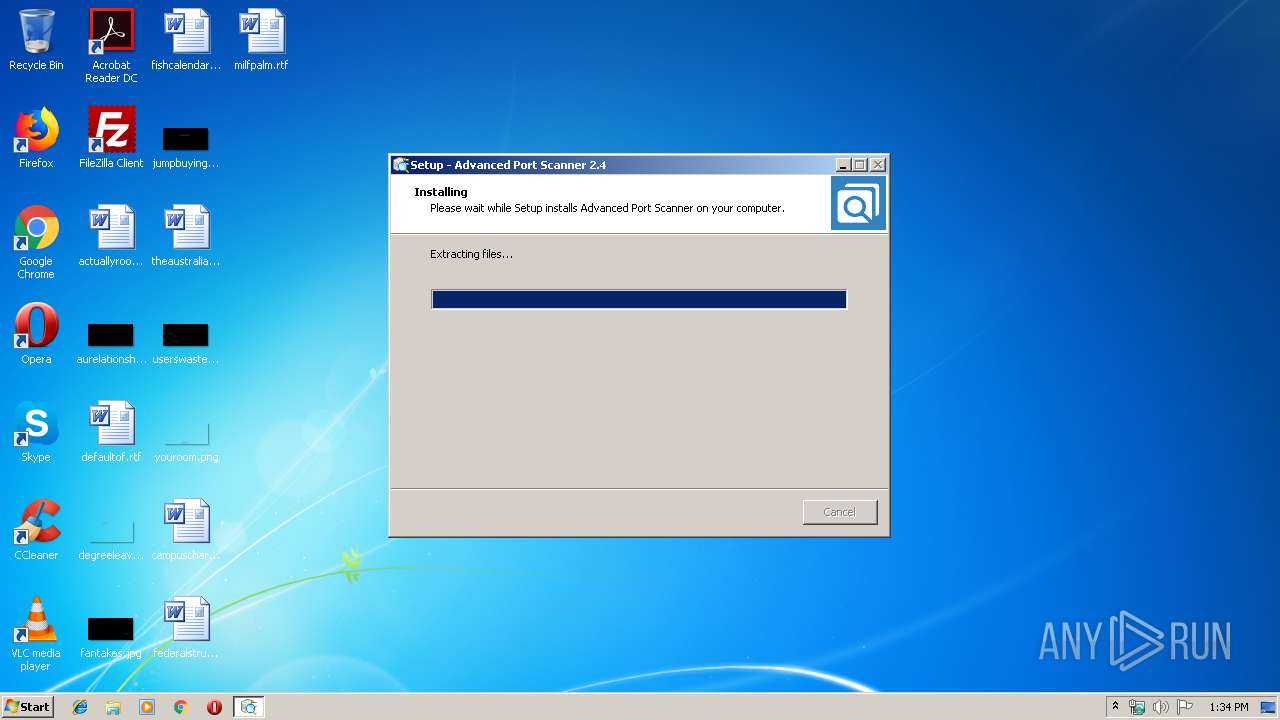Screen dimensions: 1280x720
Task: Select the campuschar Word document icon
Action: [186, 530]
